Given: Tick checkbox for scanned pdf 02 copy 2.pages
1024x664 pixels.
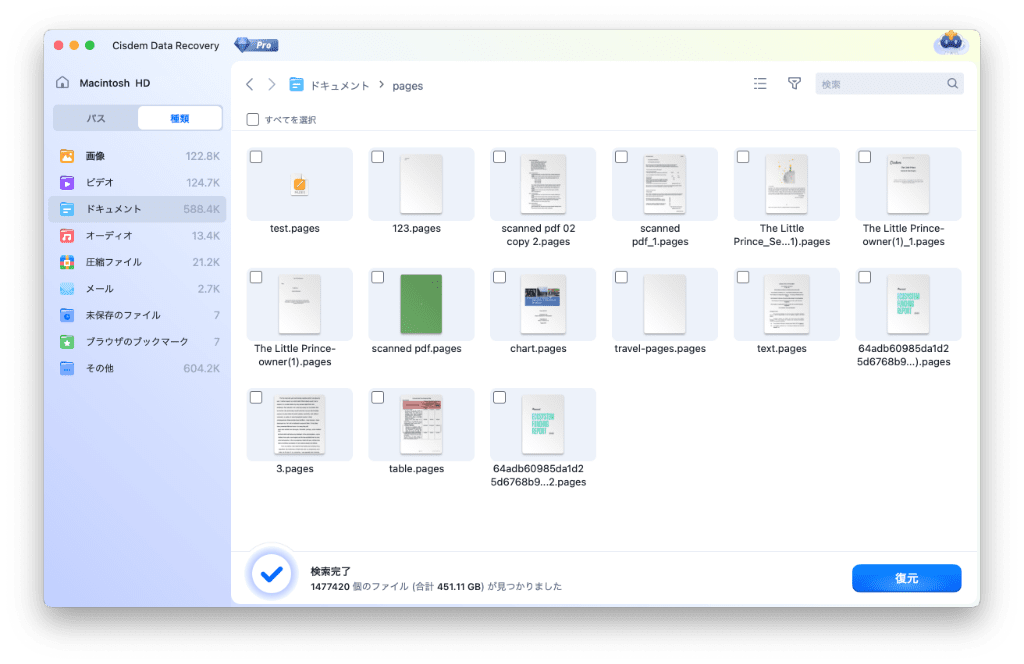Looking at the screenshot, I should tap(500, 157).
